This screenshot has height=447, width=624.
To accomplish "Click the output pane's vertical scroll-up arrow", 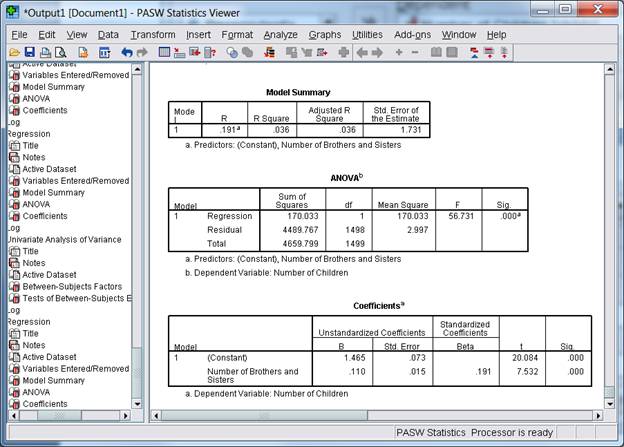I will pos(610,69).
